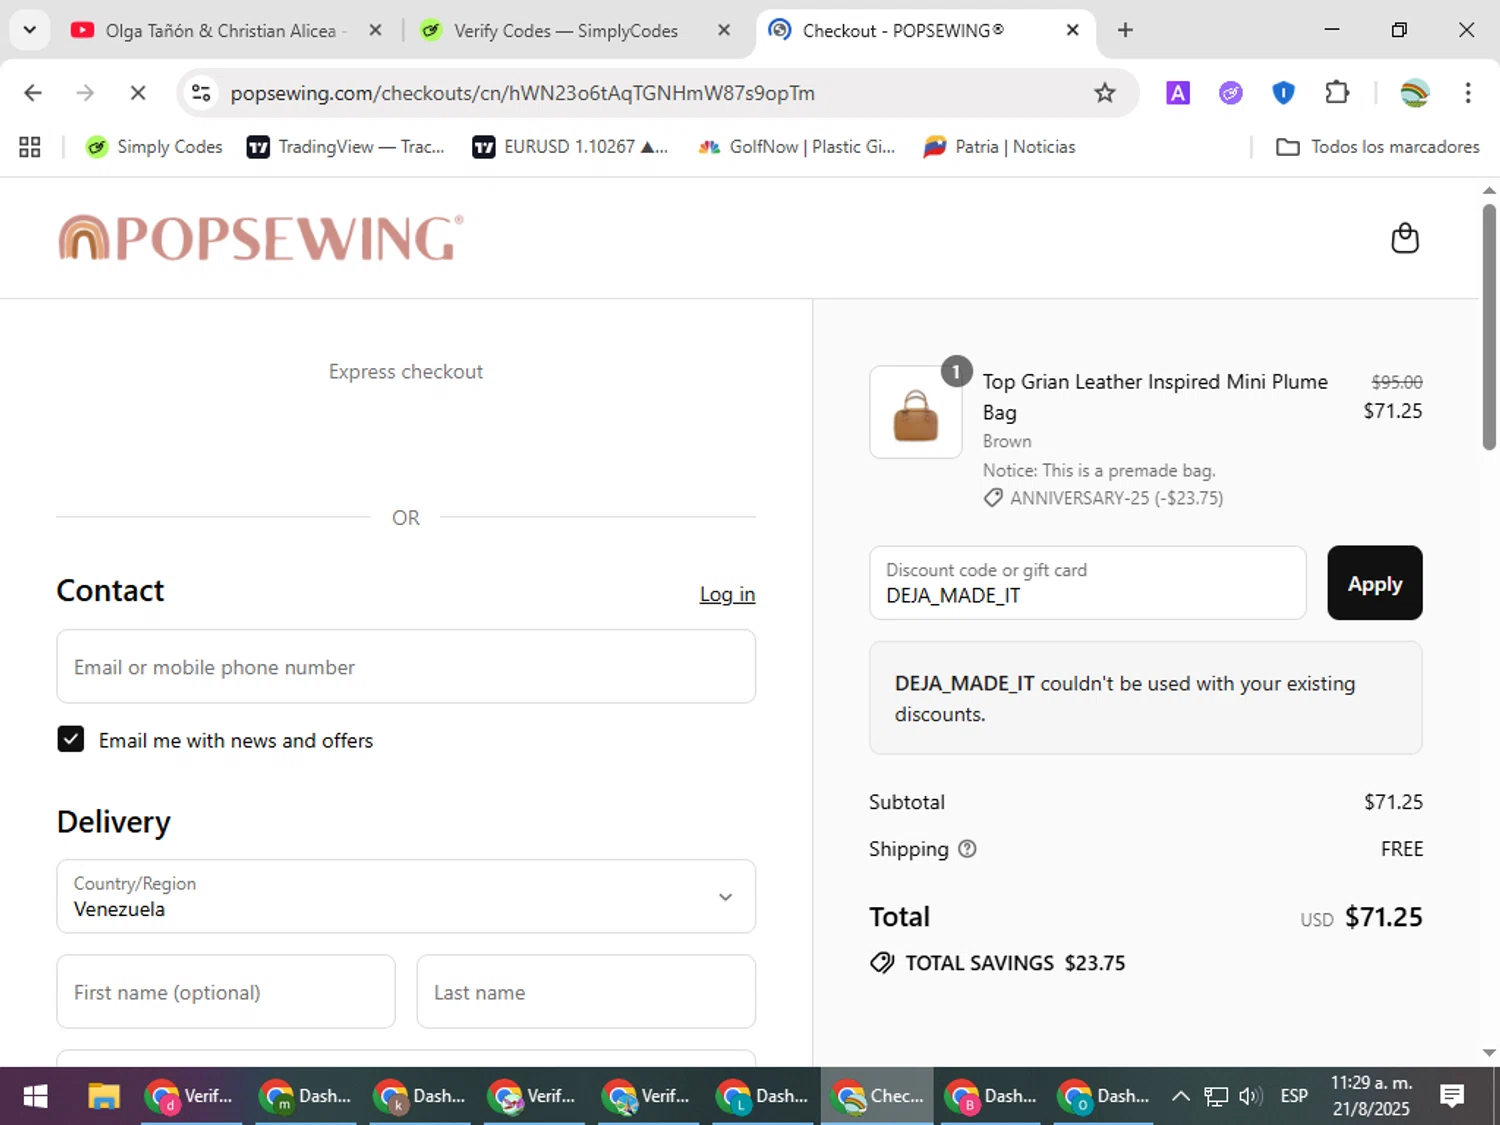
Task: Open the GolfNow | Plastic Gi... bookmark
Action: point(797,147)
